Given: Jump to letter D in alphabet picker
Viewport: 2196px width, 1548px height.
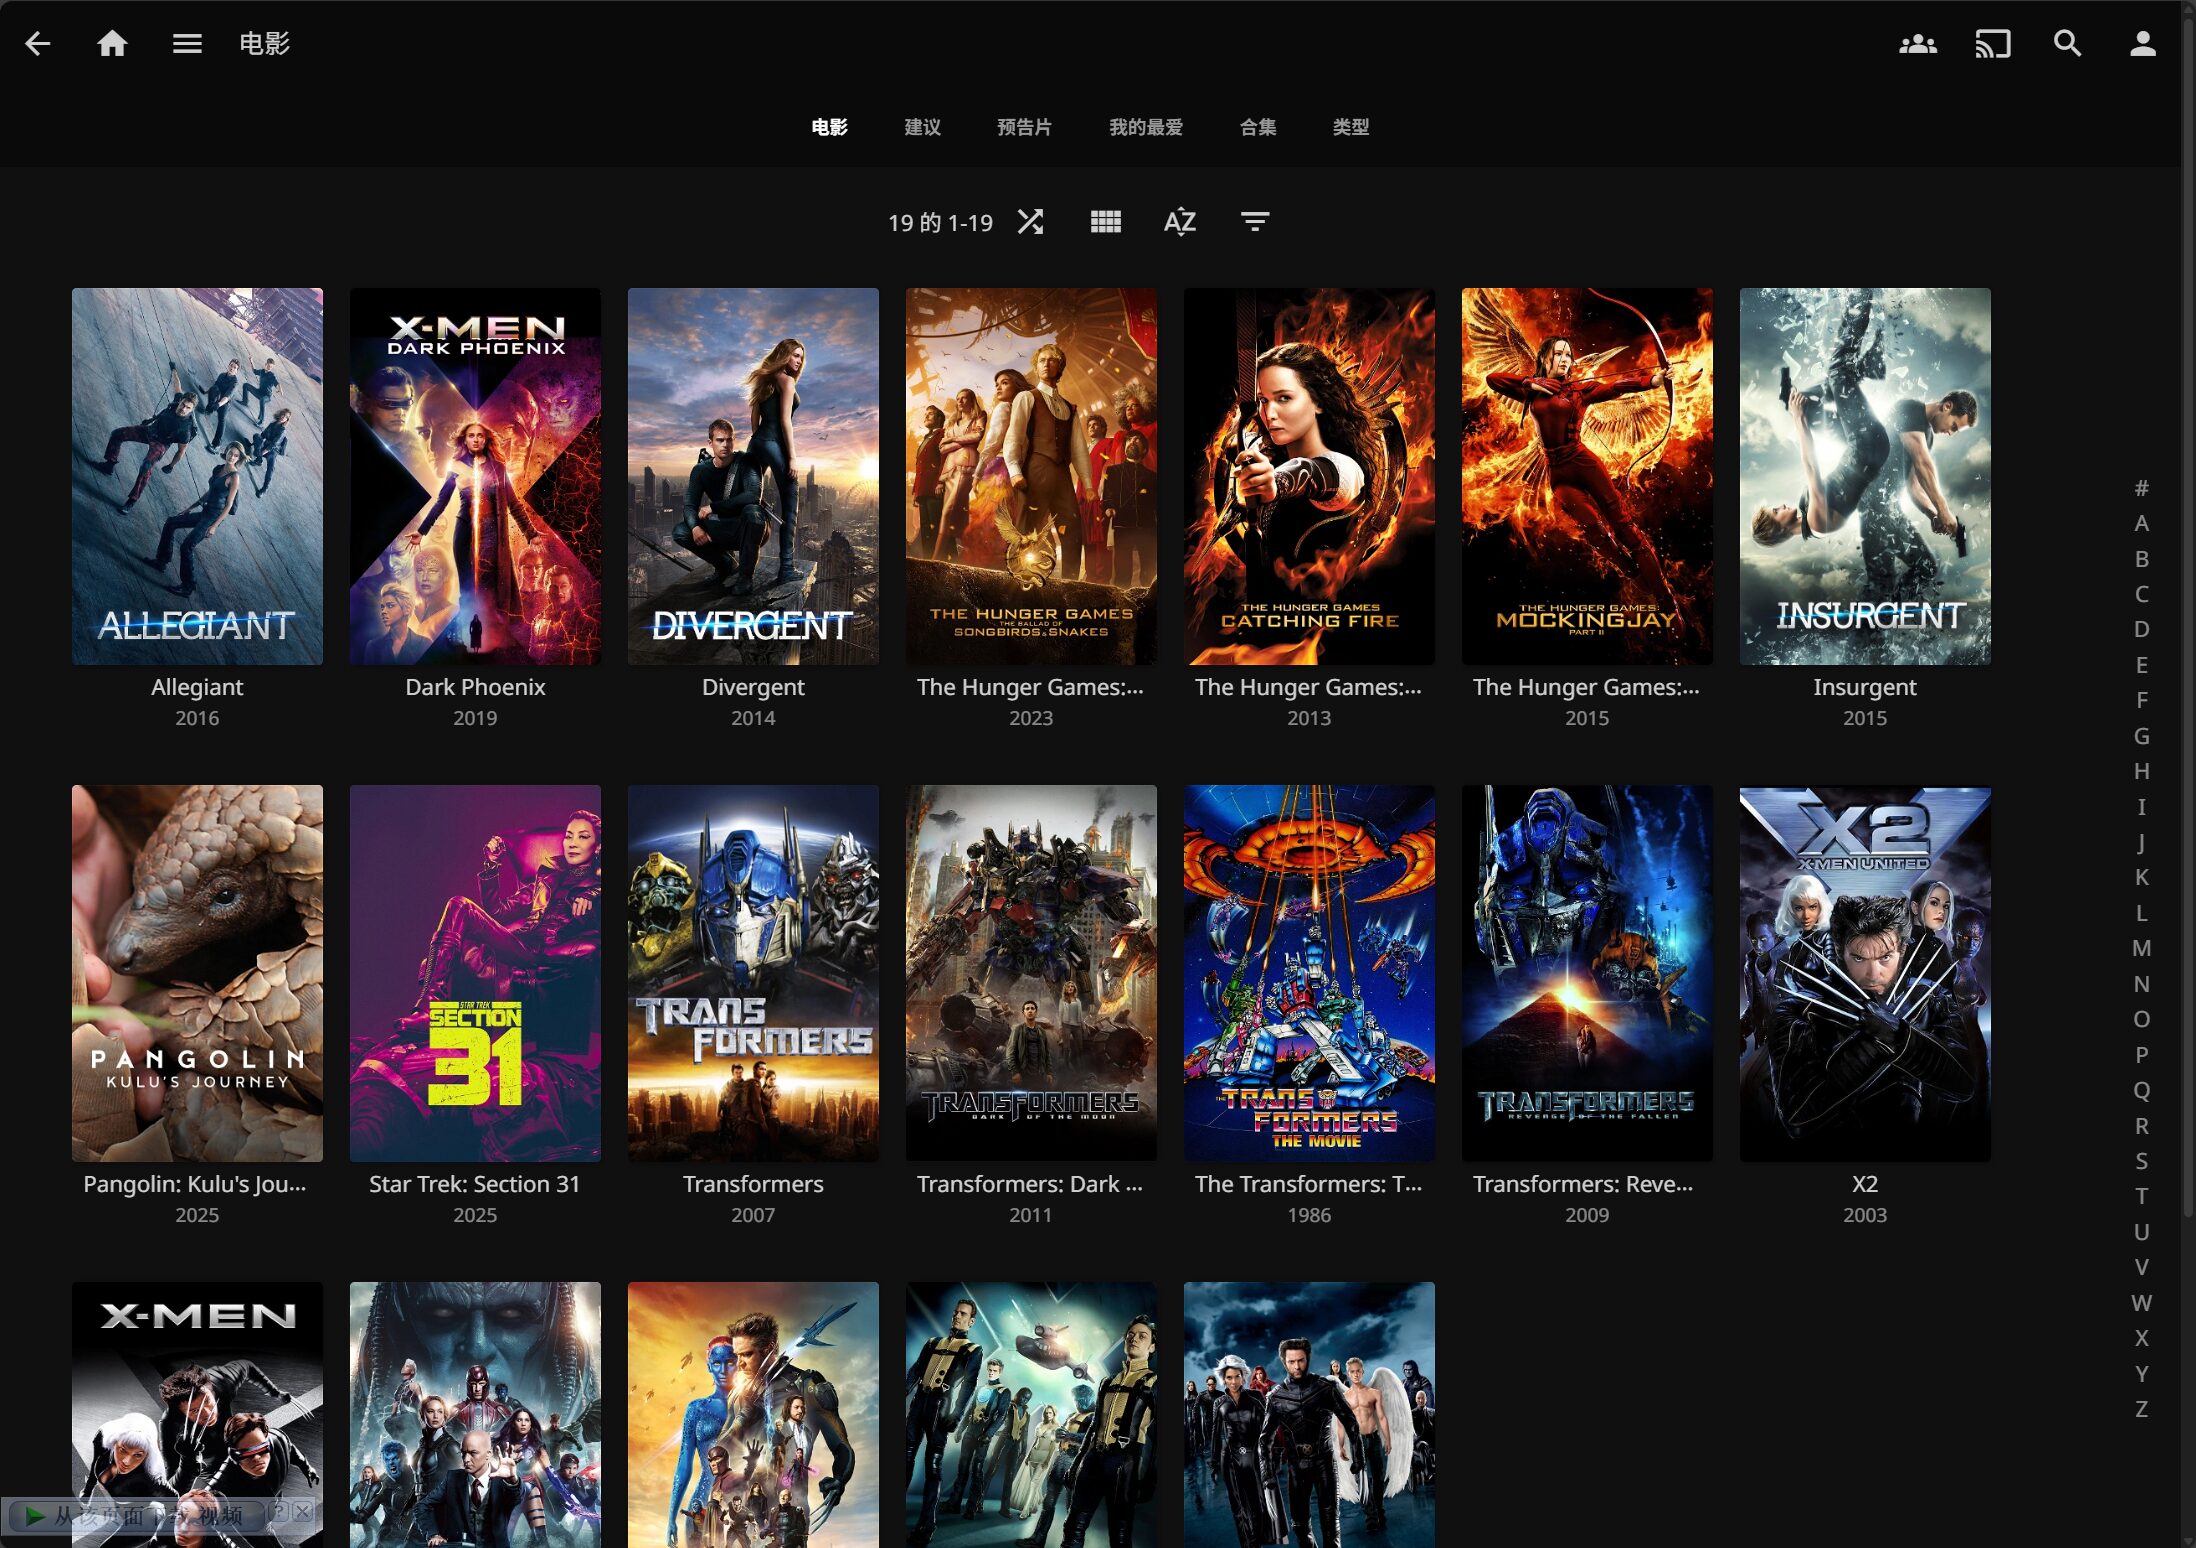Looking at the screenshot, I should point(2141,629).
